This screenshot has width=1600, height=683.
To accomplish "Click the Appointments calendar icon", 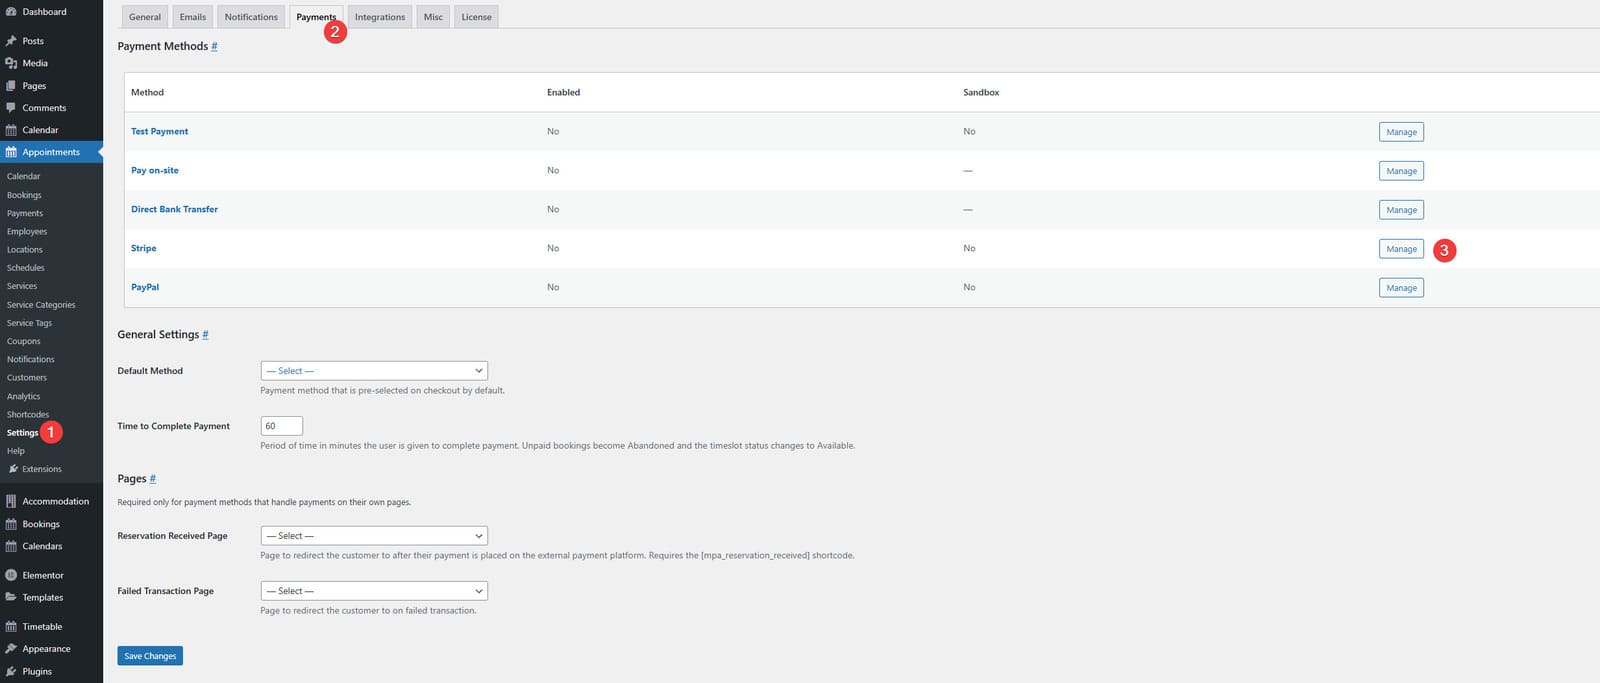I will [x=11, y=152].
